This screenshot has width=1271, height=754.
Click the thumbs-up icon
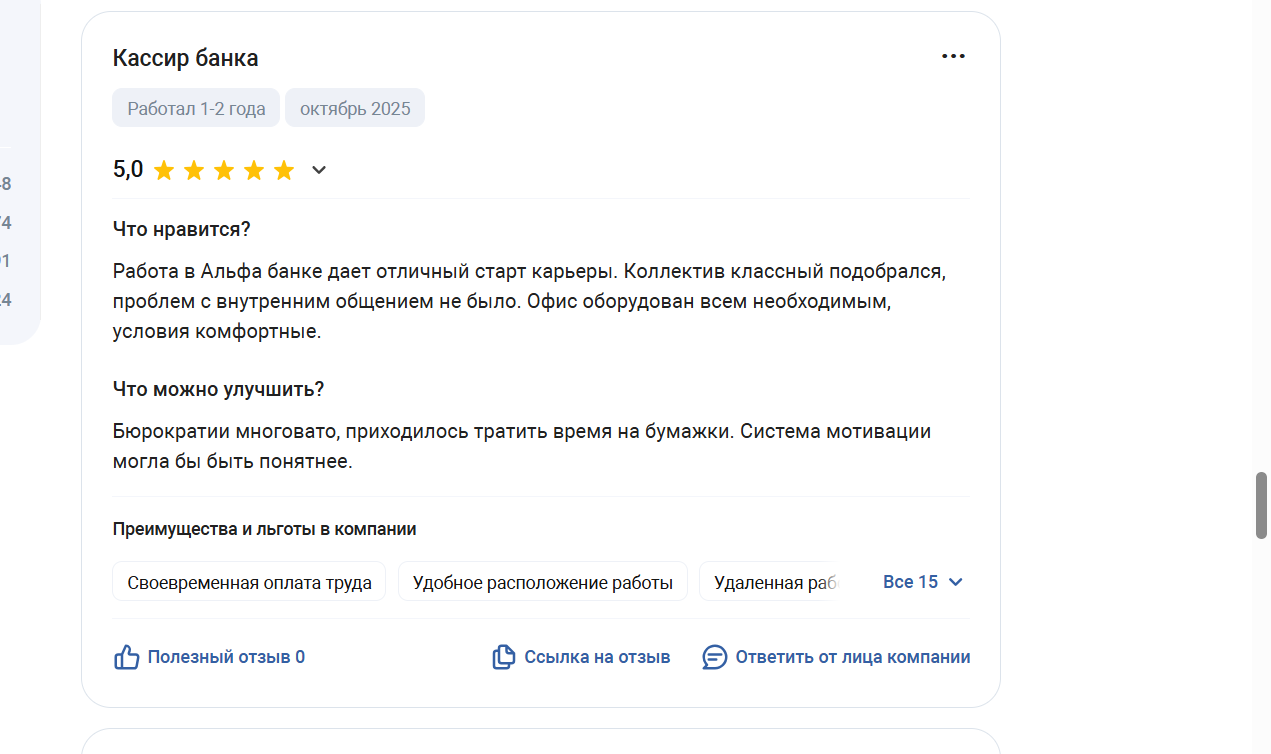127,657
